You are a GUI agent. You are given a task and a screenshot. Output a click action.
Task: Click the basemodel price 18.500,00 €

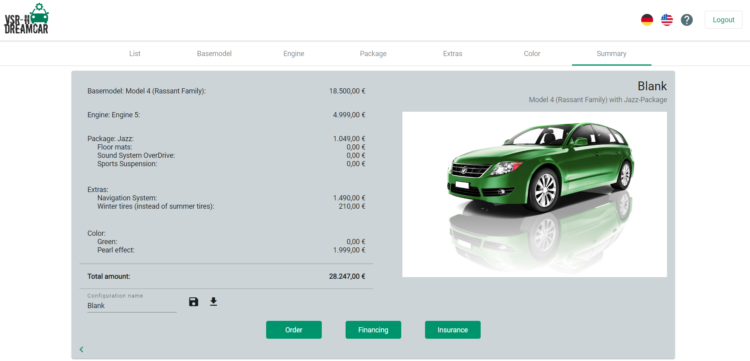click(x=347, y=91)
